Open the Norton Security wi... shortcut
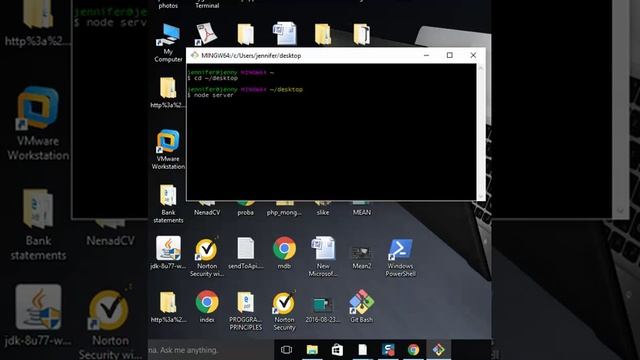Viewport: 640px width, 360px height. (207, 257)
